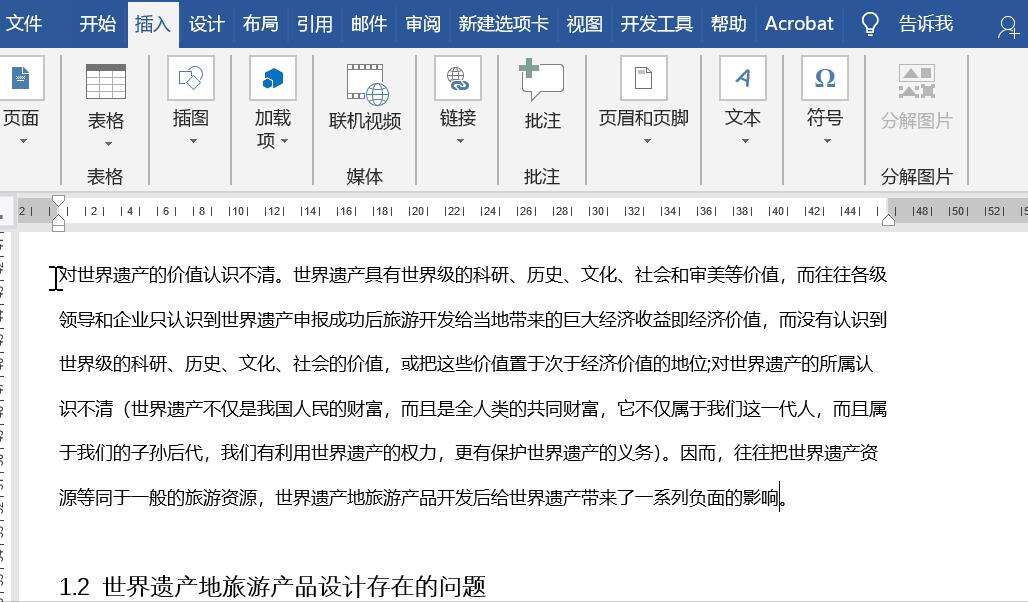Click the 告诉我 lightbulb icon
The image size is (1028, 602).
coord(869,24)
